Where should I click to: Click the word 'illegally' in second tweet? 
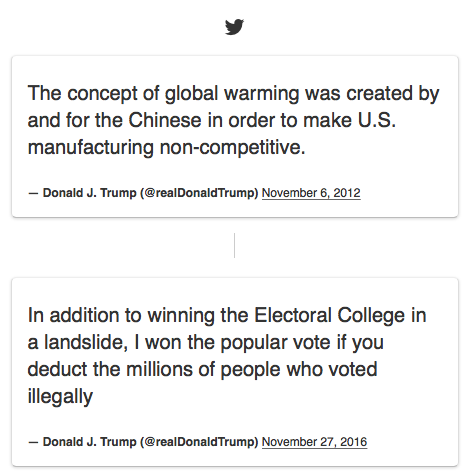coord(60,397)
